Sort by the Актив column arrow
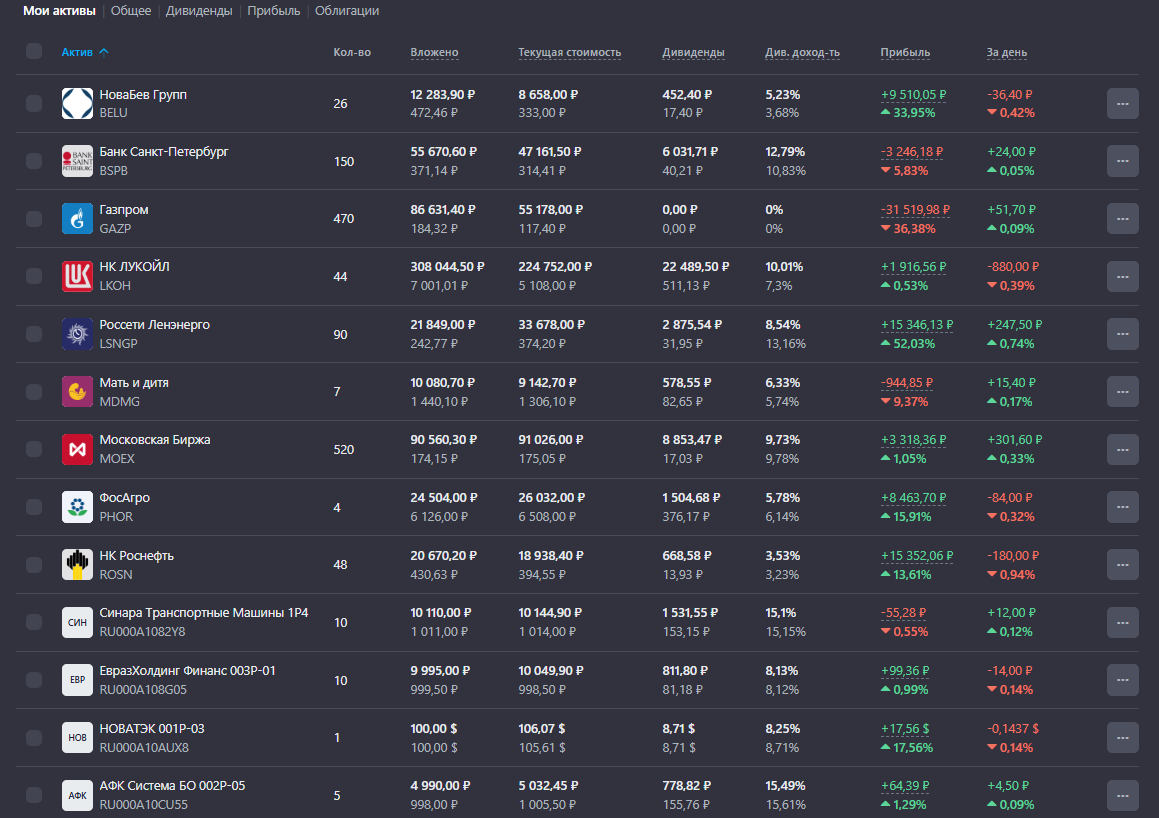 (x=103, y=52)
